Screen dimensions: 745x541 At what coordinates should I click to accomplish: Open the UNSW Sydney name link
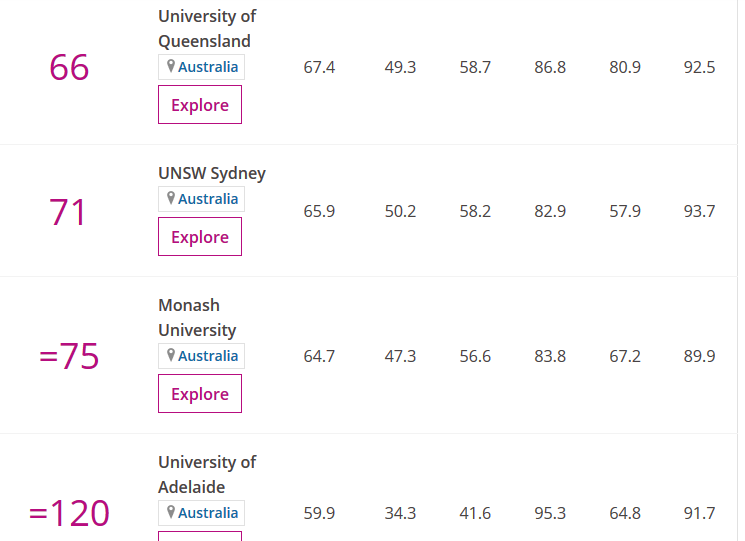(212, 173)
